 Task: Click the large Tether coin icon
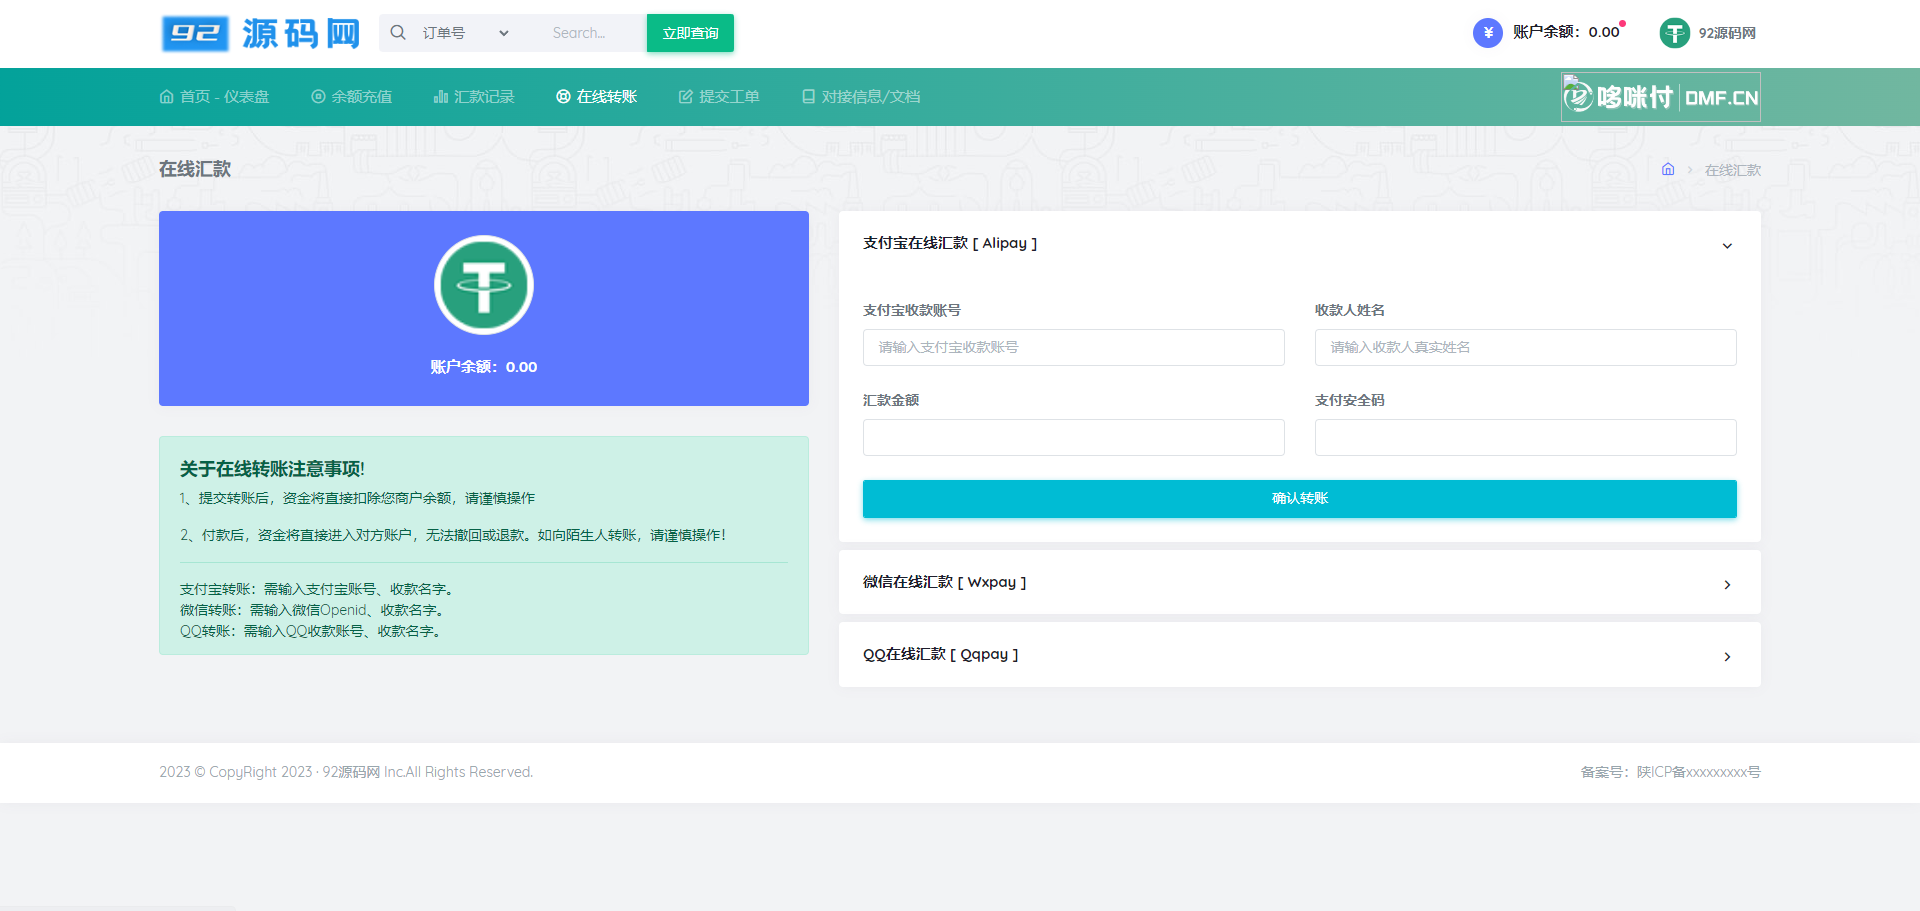coord(484,285)
